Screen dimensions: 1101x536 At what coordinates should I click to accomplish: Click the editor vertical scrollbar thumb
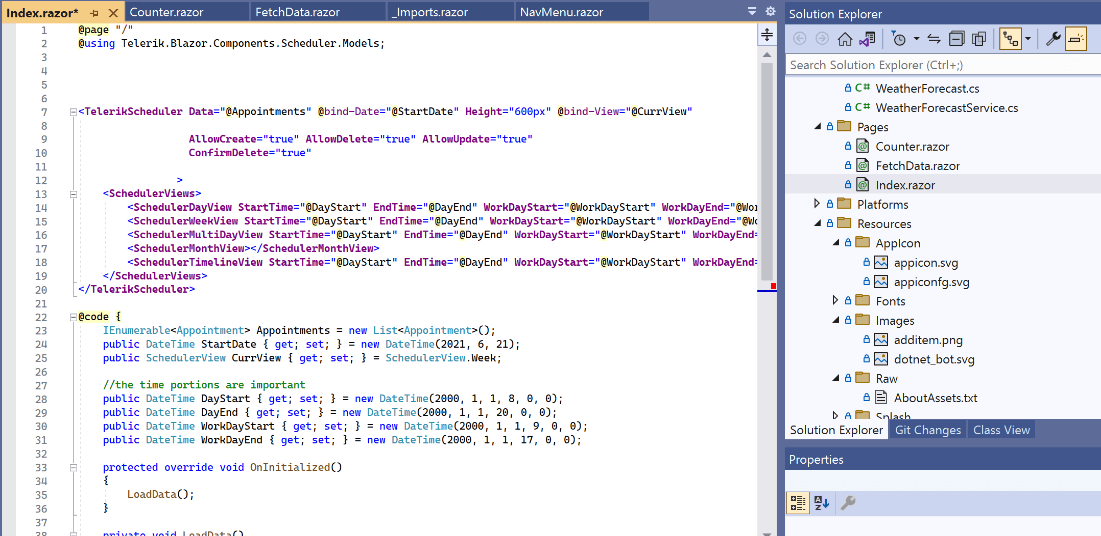(x=767, y=169)
